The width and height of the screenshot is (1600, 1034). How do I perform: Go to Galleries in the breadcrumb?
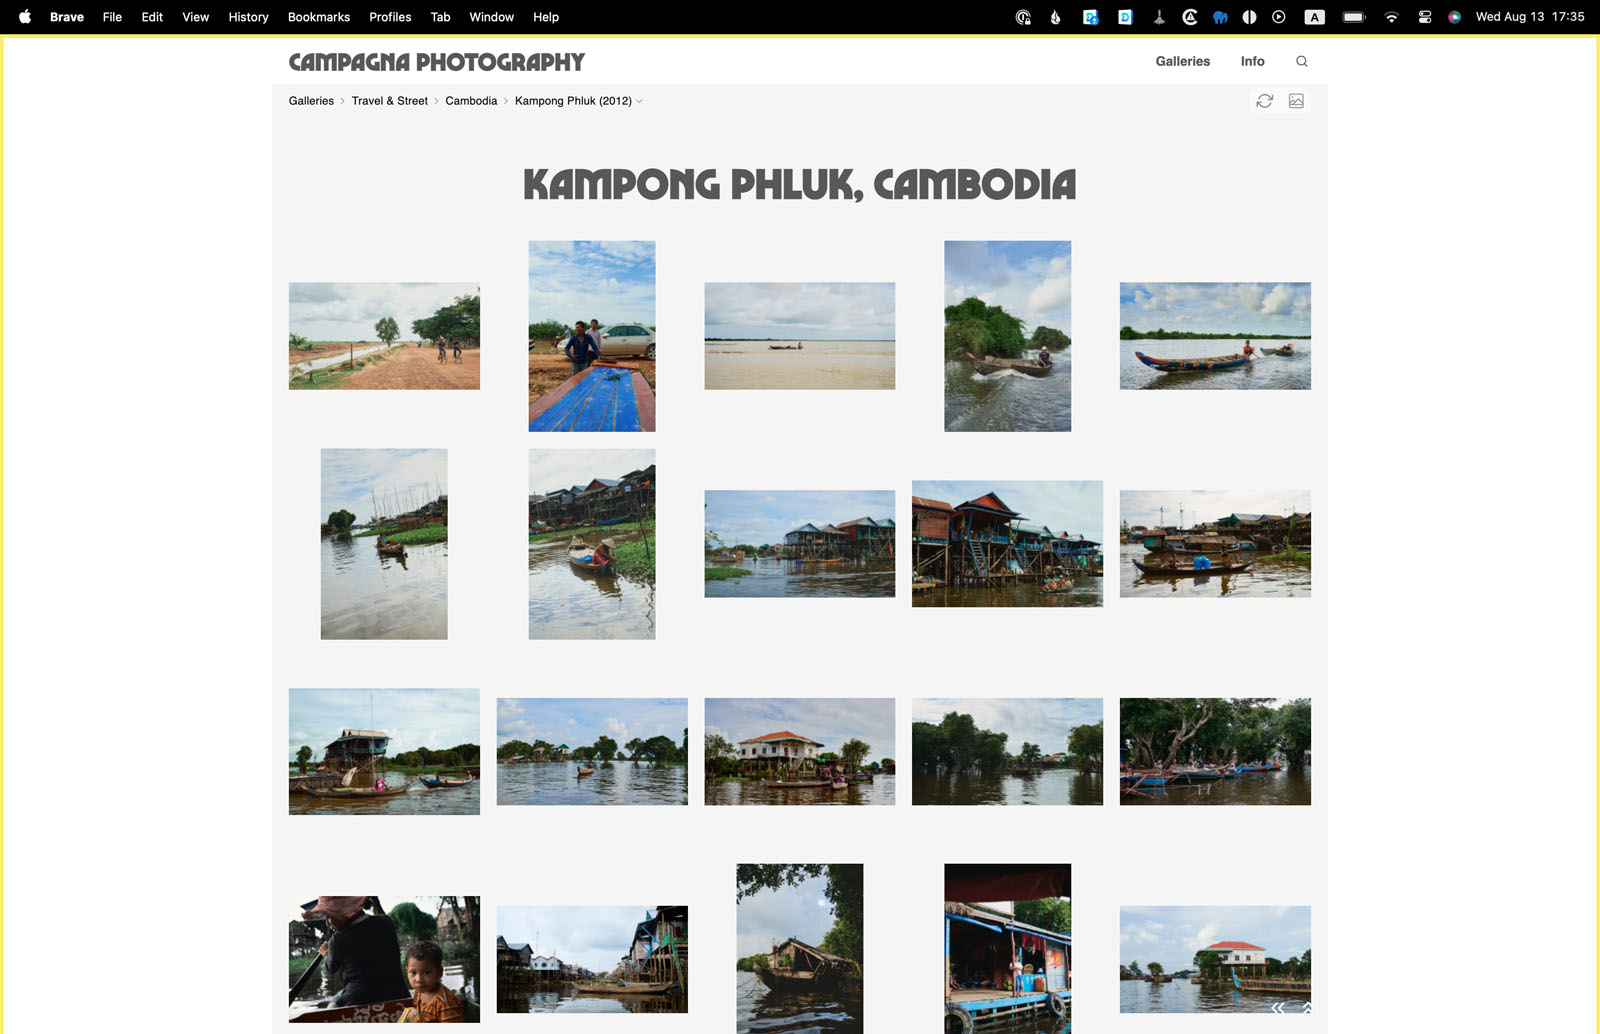click(x=311, y=101)
